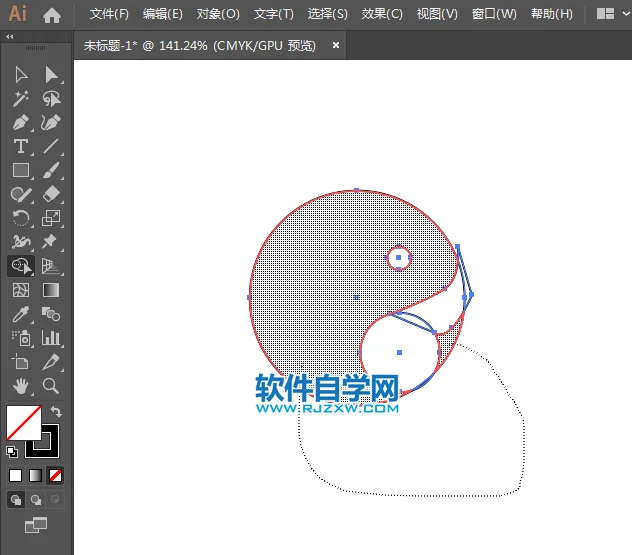
Task: Set paint mode to Gradient
Action: pyautogui.click(x=35, y=476)
